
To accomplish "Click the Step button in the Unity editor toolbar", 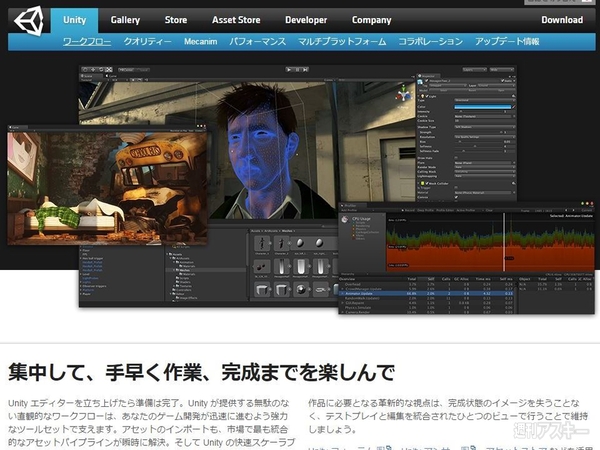I will pyautogui.click(x=305, y=70).
